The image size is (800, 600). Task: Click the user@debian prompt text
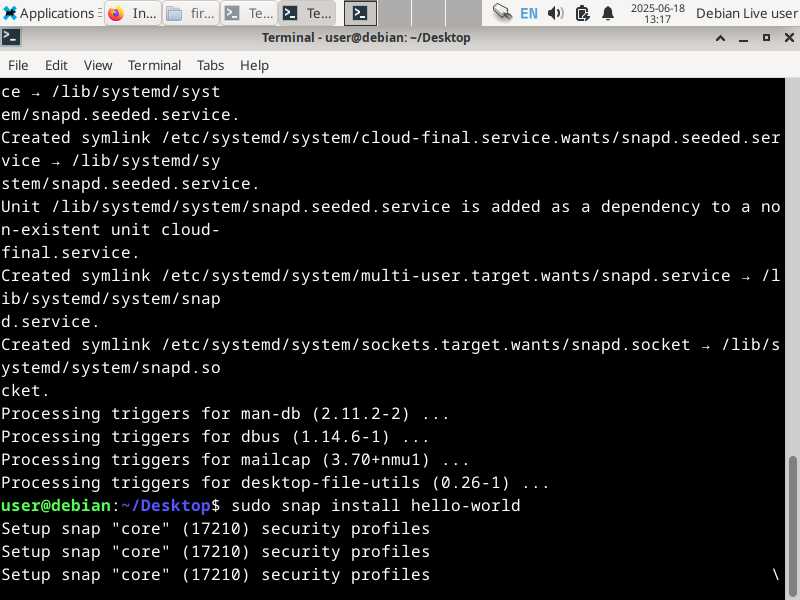(56, 506)
